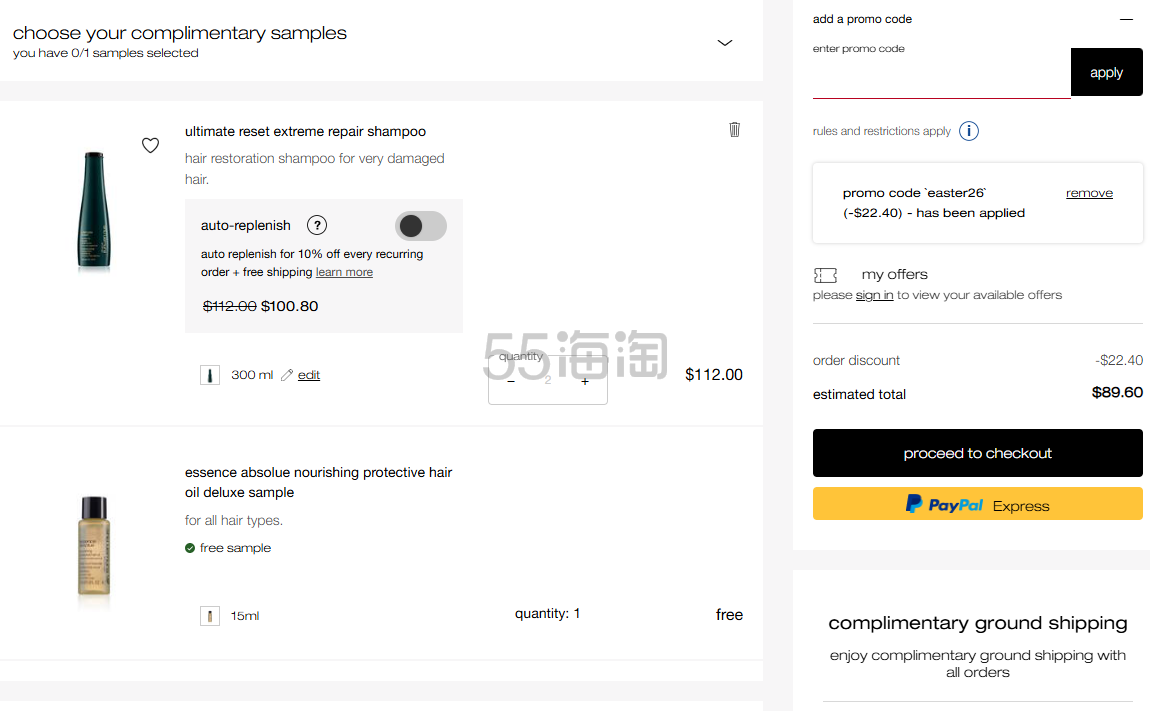Image resolution: width=1150 pixels, height=711 pixels.
Task: Open the ultimate reset shampoo product thumbnail
Action: coord(94,210)
